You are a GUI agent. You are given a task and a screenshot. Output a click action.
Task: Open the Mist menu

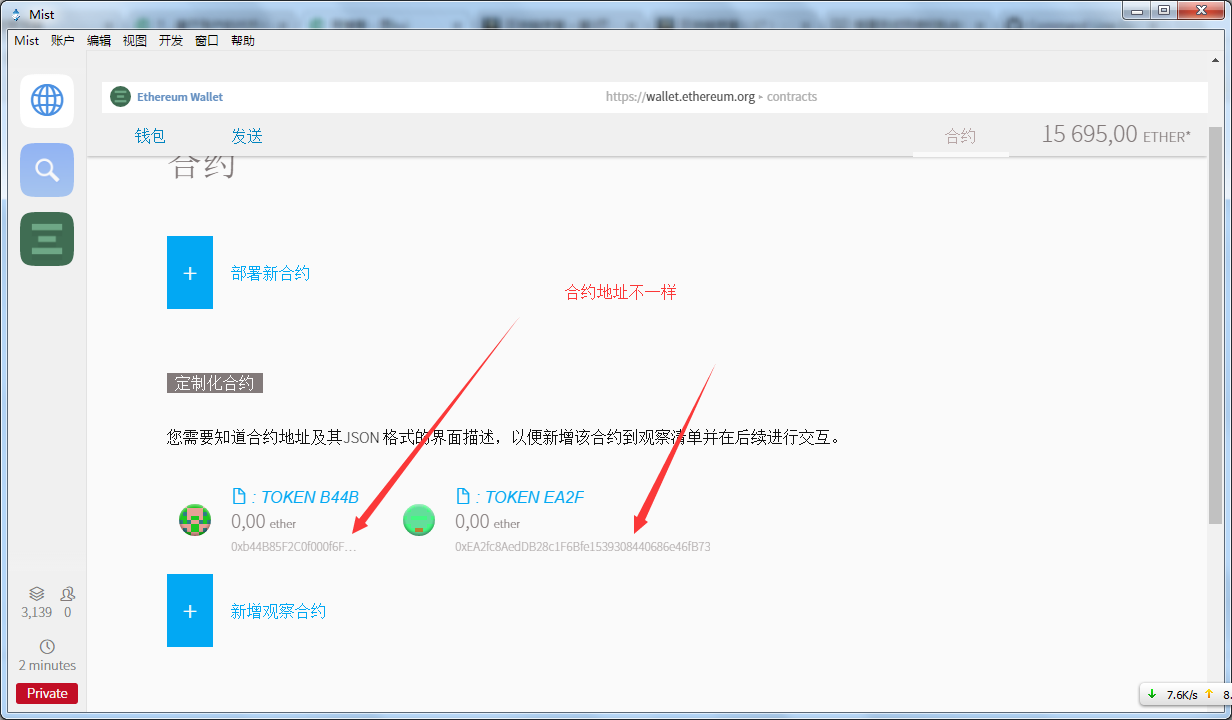(27, 41)
